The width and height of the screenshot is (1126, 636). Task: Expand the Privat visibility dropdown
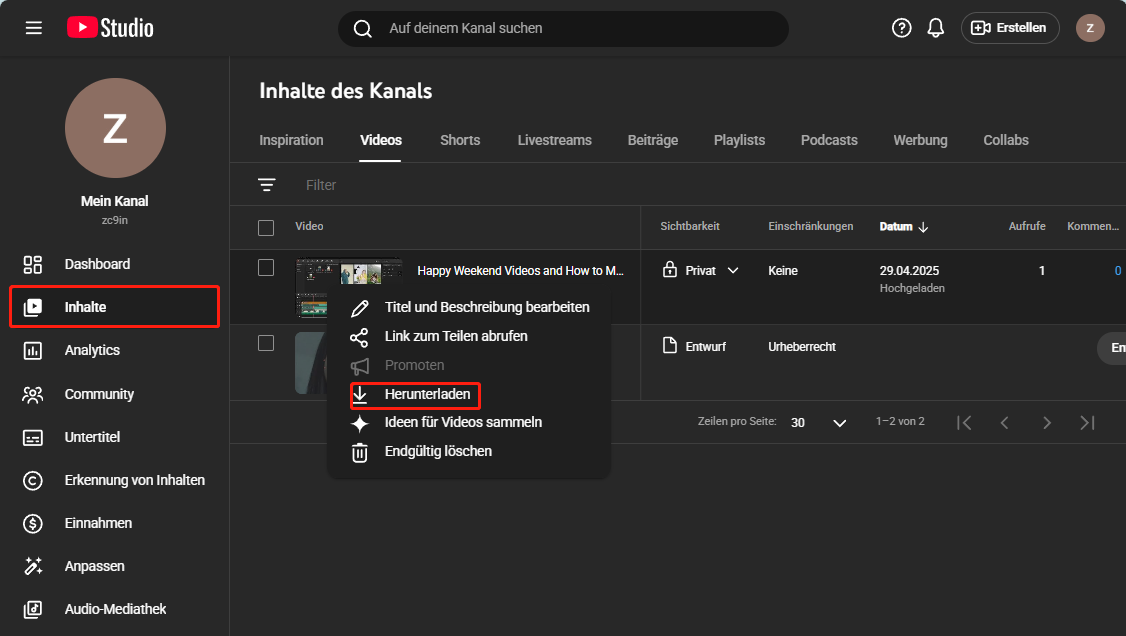tap(732, 270)
